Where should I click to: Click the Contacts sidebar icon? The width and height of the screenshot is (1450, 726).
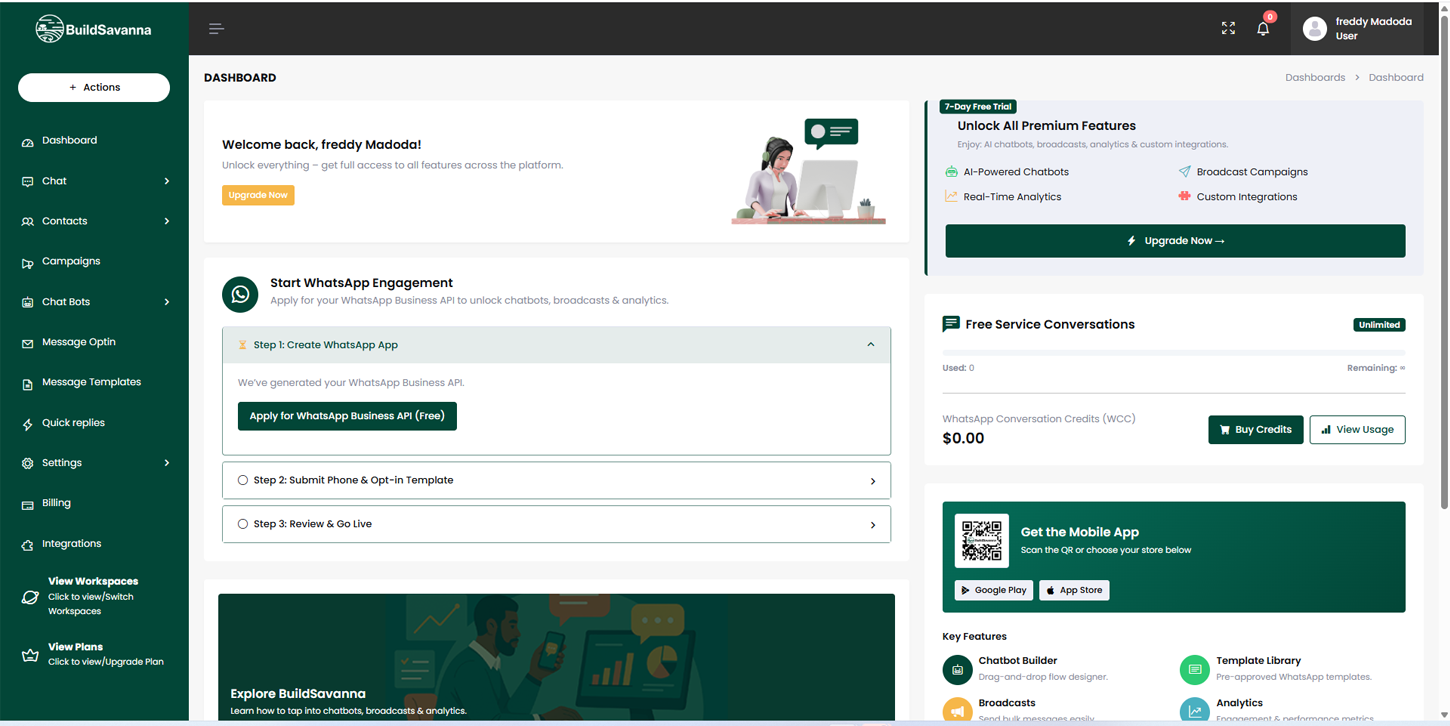click(x=27, y=222)
